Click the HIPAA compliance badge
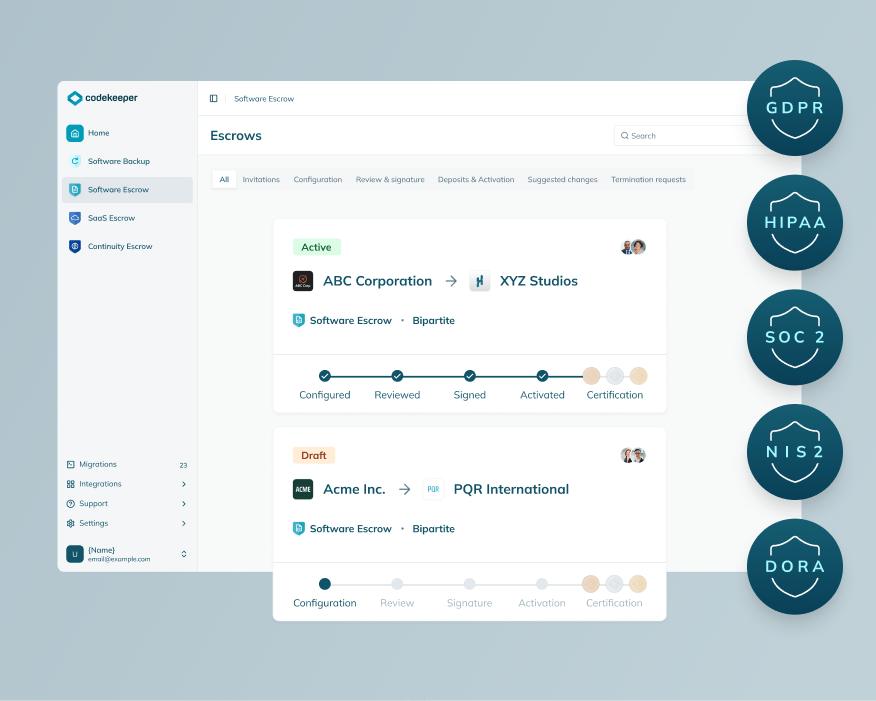876x701 pixels. coord(794,222)
